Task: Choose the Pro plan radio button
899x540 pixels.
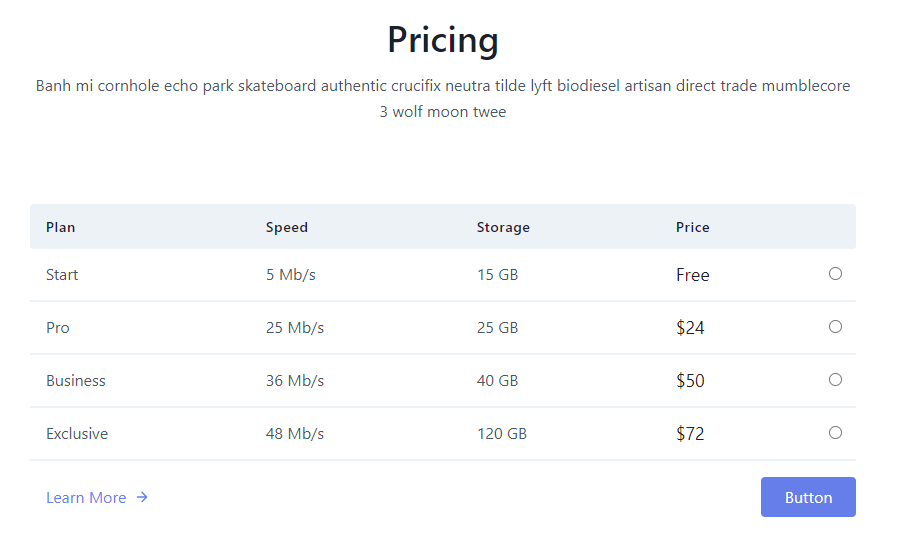Action: [835, 327]
